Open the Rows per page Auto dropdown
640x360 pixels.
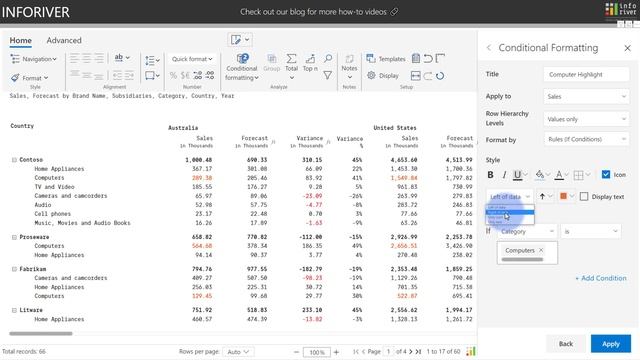[238, 351]
